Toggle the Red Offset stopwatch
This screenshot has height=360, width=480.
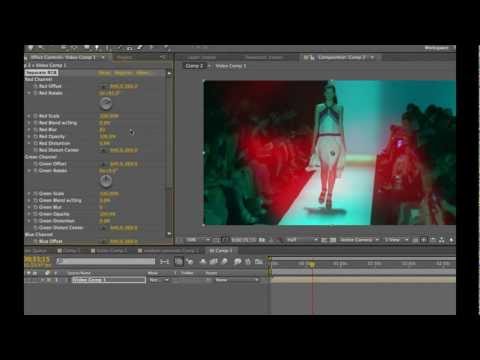(x=35, y=86)
